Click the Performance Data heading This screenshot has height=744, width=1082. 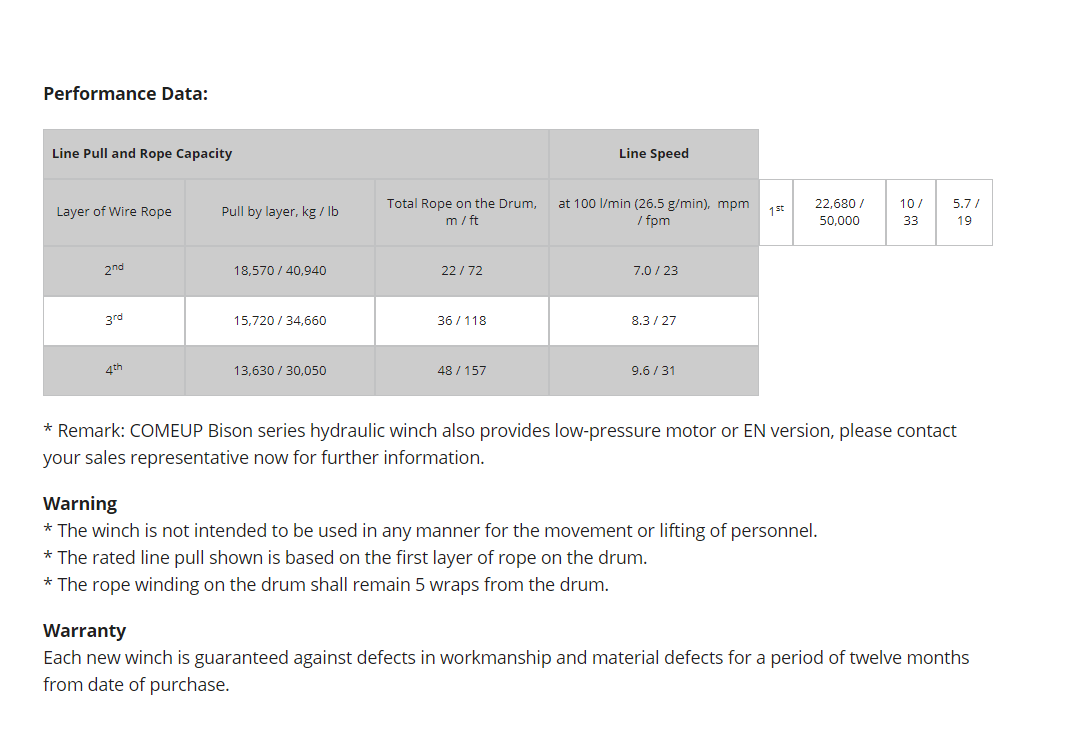(125, 94)
